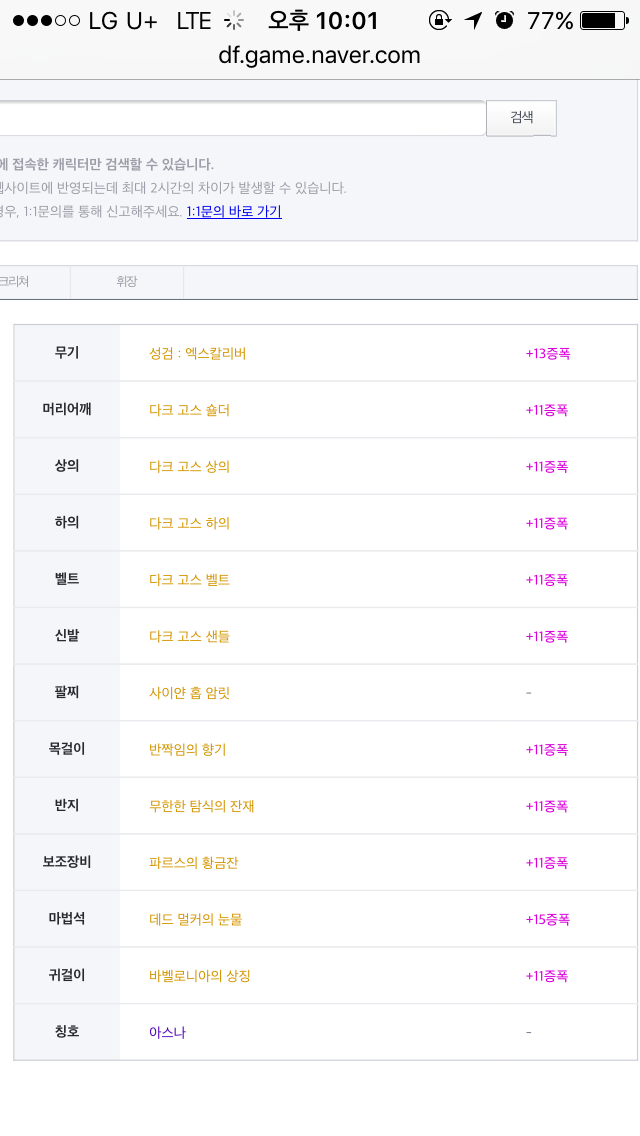Tap the signal strength dots
The image size is (640, 1136).
click(42, 20)
